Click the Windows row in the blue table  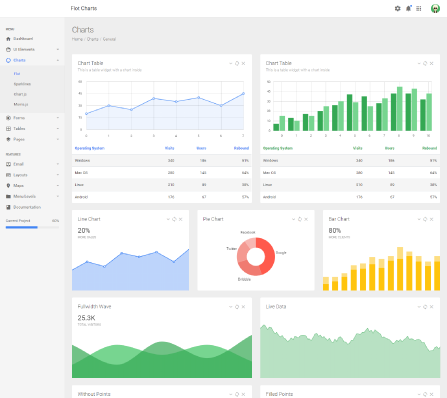click(162, 161)
